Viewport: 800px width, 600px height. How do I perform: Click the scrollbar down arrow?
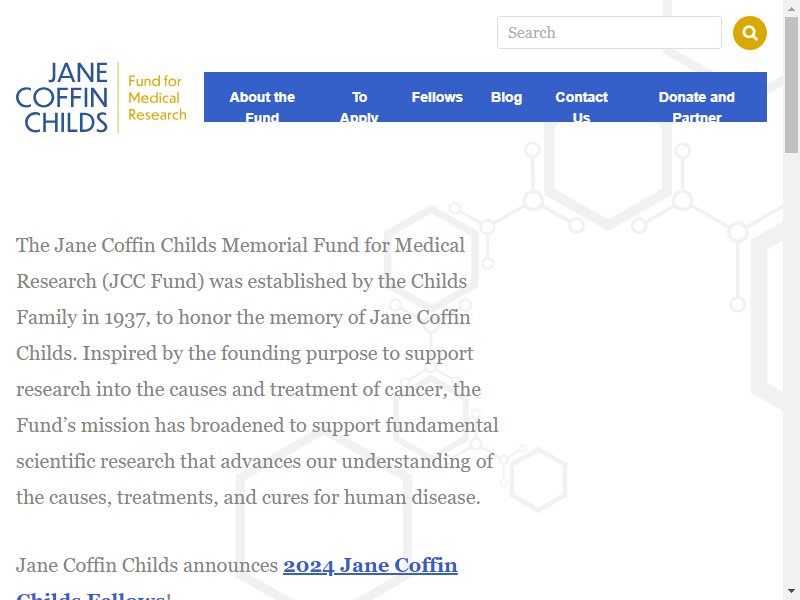click(791, 592)
